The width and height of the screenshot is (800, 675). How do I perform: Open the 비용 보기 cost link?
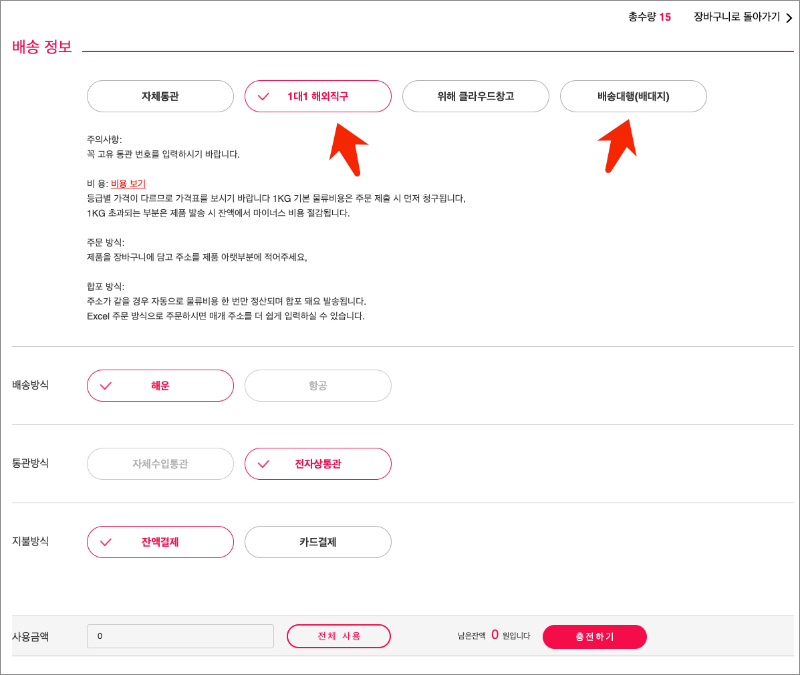(128, 184)
